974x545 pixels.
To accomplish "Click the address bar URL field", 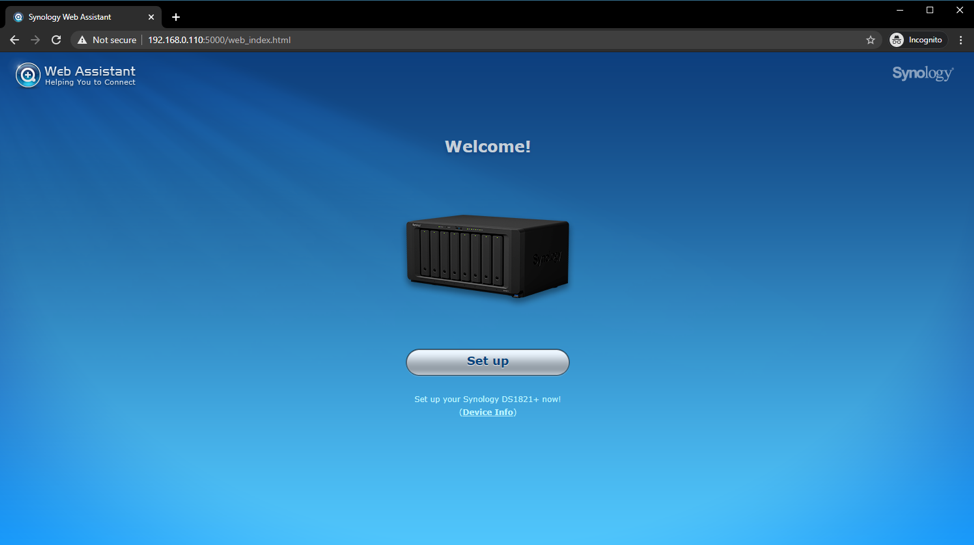I will [x=400, y=40].
